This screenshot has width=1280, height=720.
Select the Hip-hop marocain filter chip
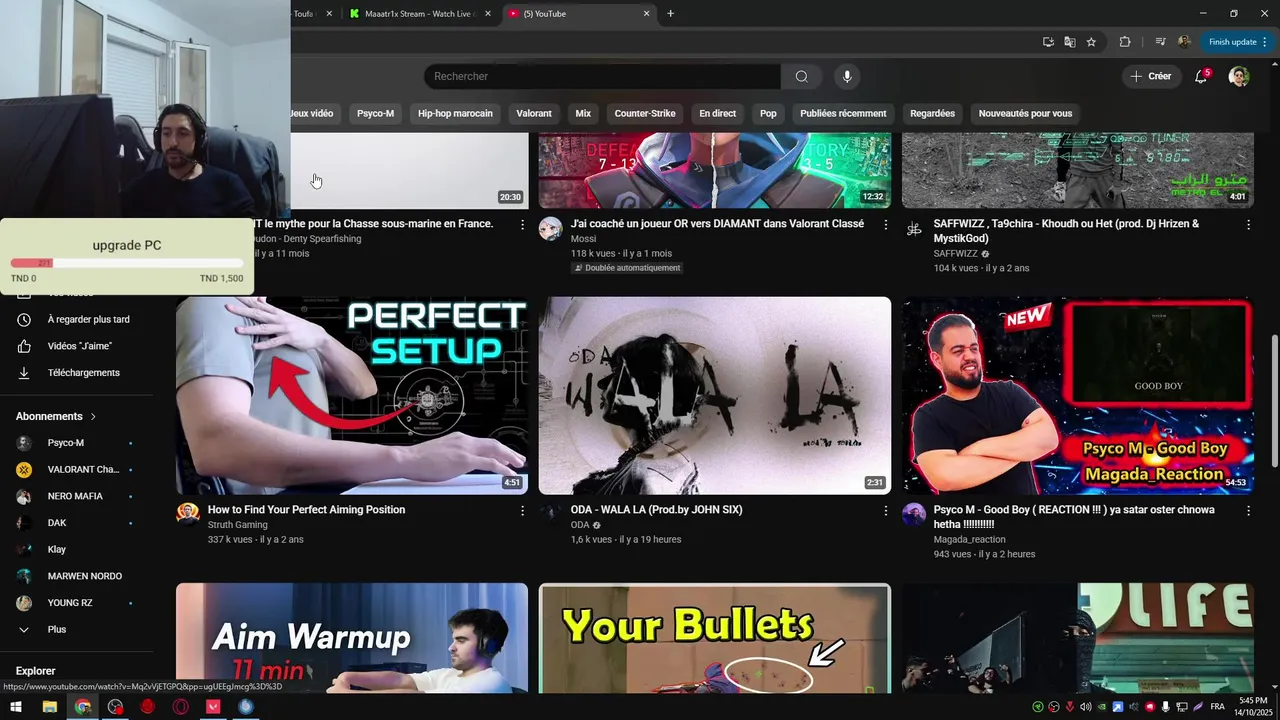455,113
